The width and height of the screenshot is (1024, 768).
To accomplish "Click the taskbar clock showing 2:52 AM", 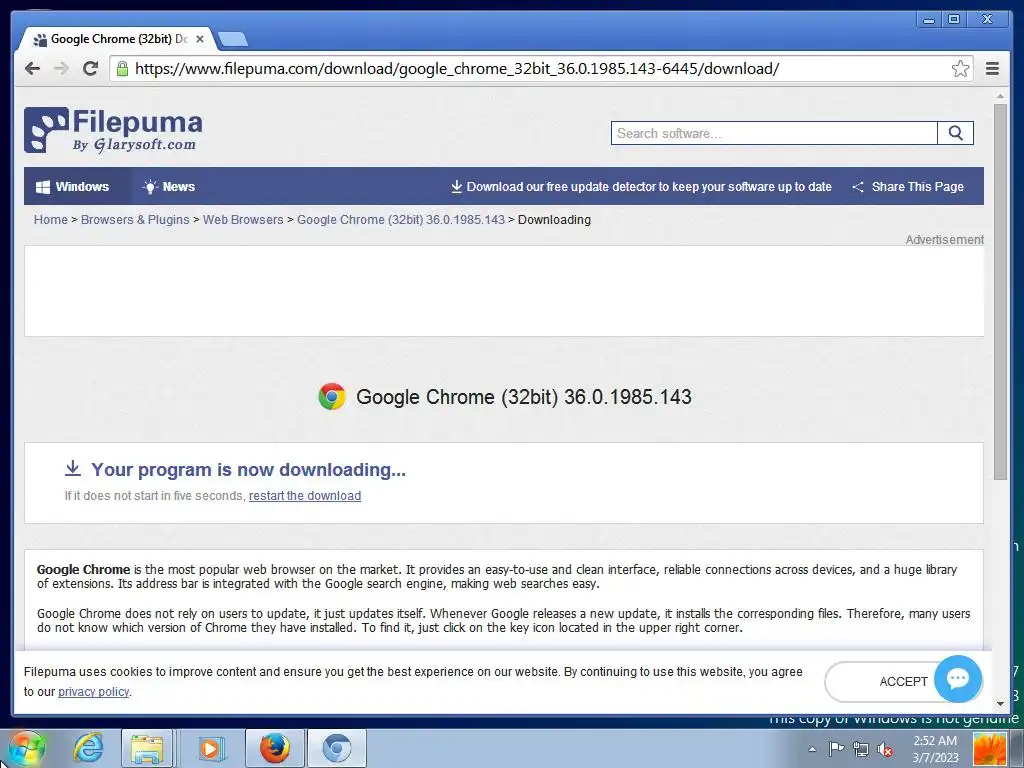I will (x=935, y=749).
